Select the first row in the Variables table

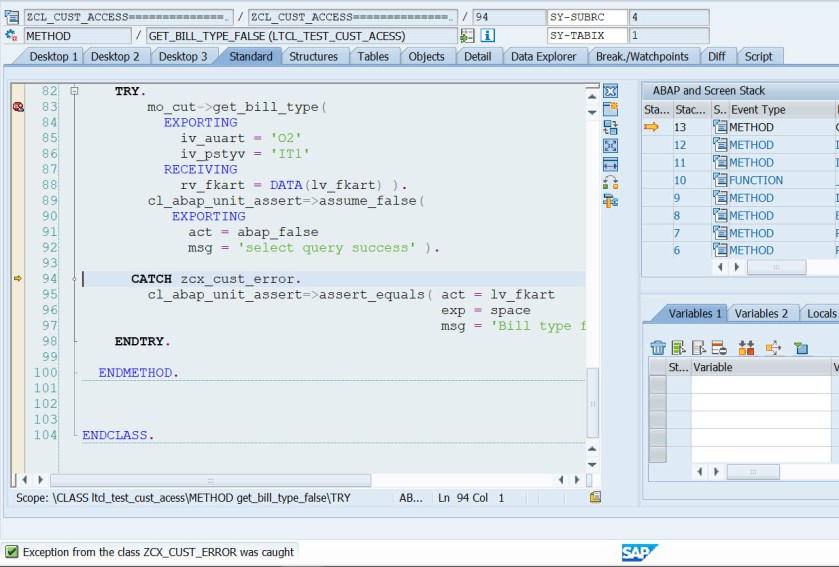click(x=658, y=385)
